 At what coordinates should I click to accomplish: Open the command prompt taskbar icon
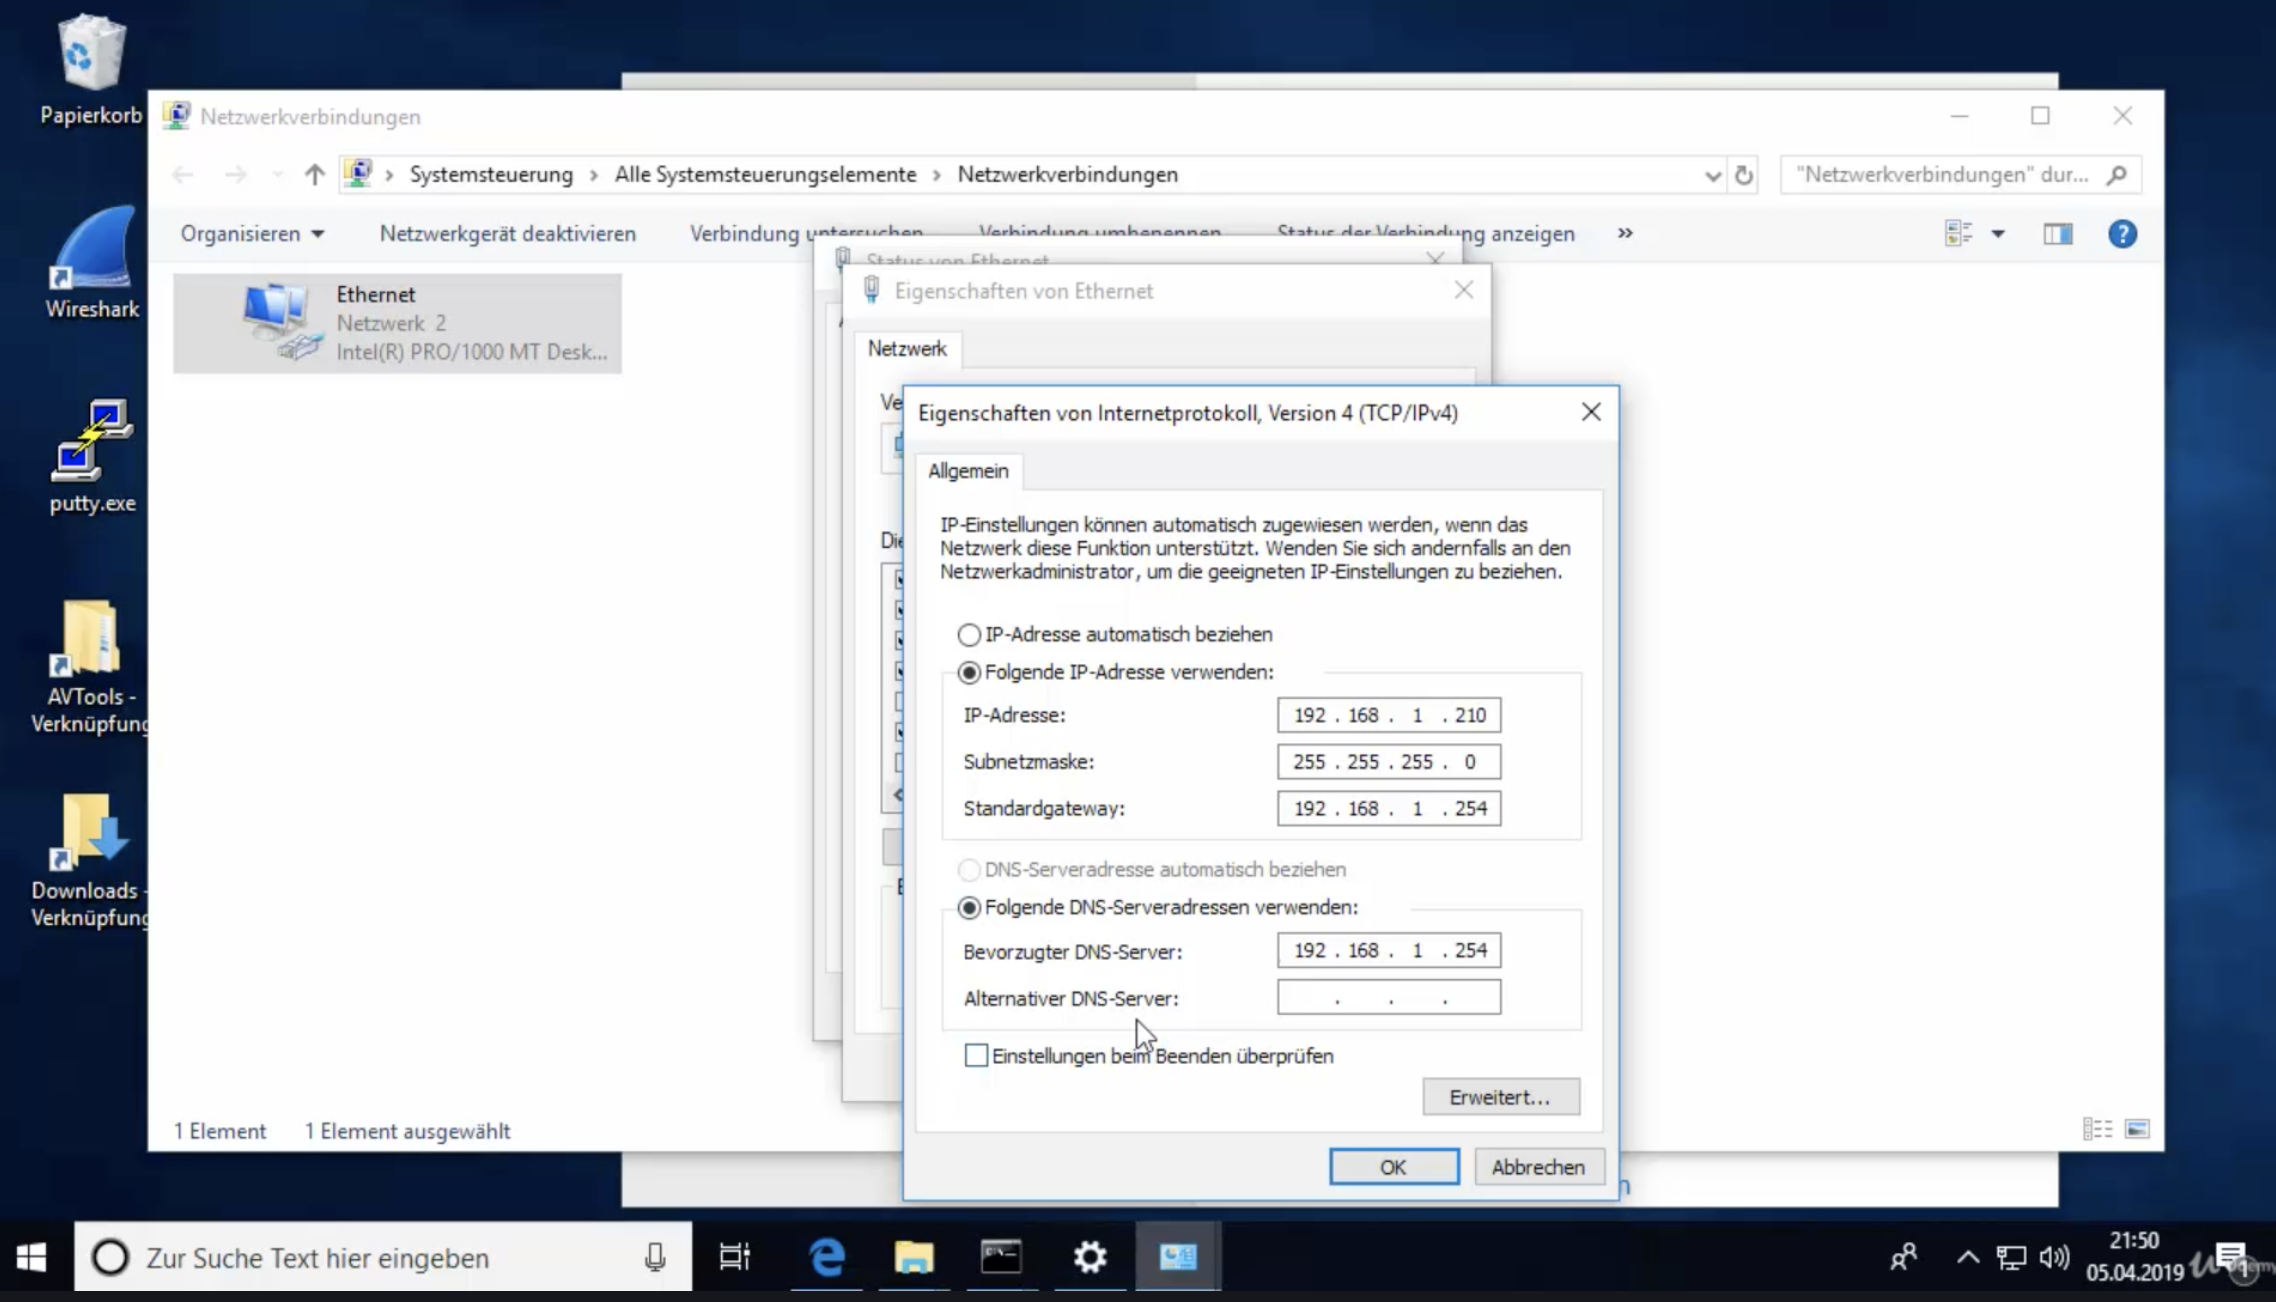pyautogui.click(x=1001, y=1257)
